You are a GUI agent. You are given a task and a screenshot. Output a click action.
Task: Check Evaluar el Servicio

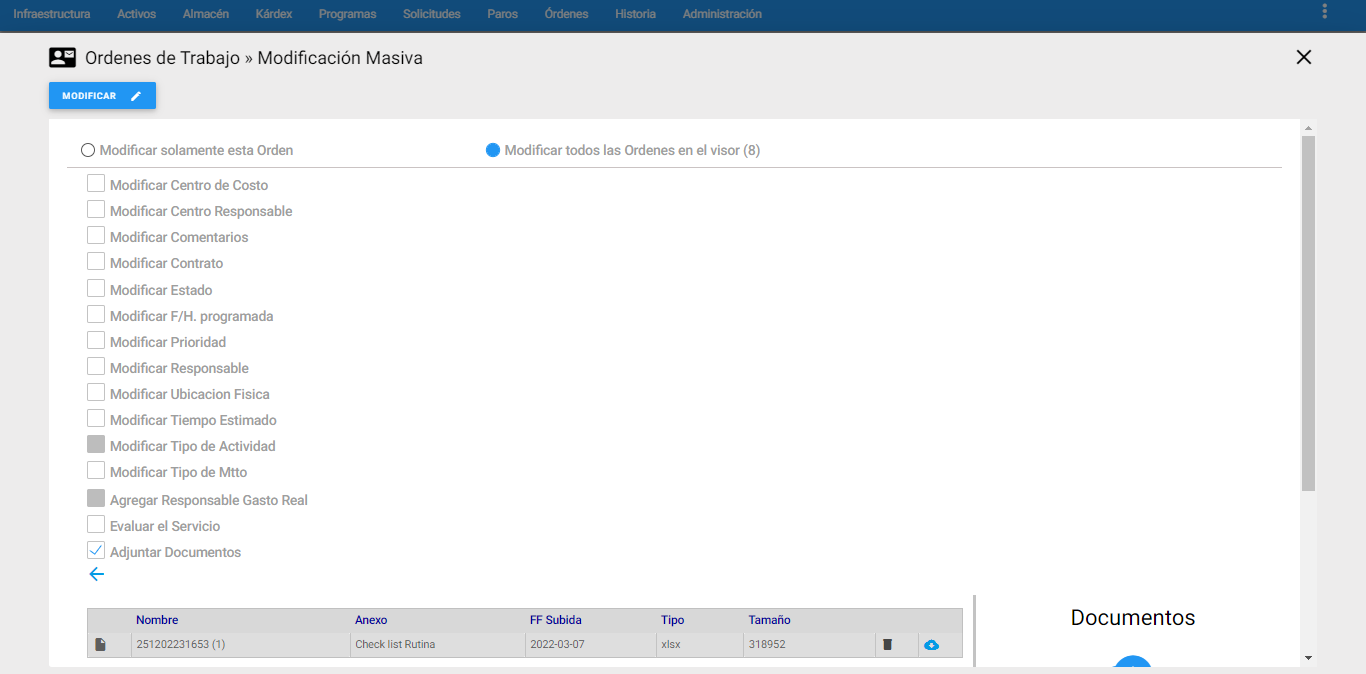(x=96, y=525)
